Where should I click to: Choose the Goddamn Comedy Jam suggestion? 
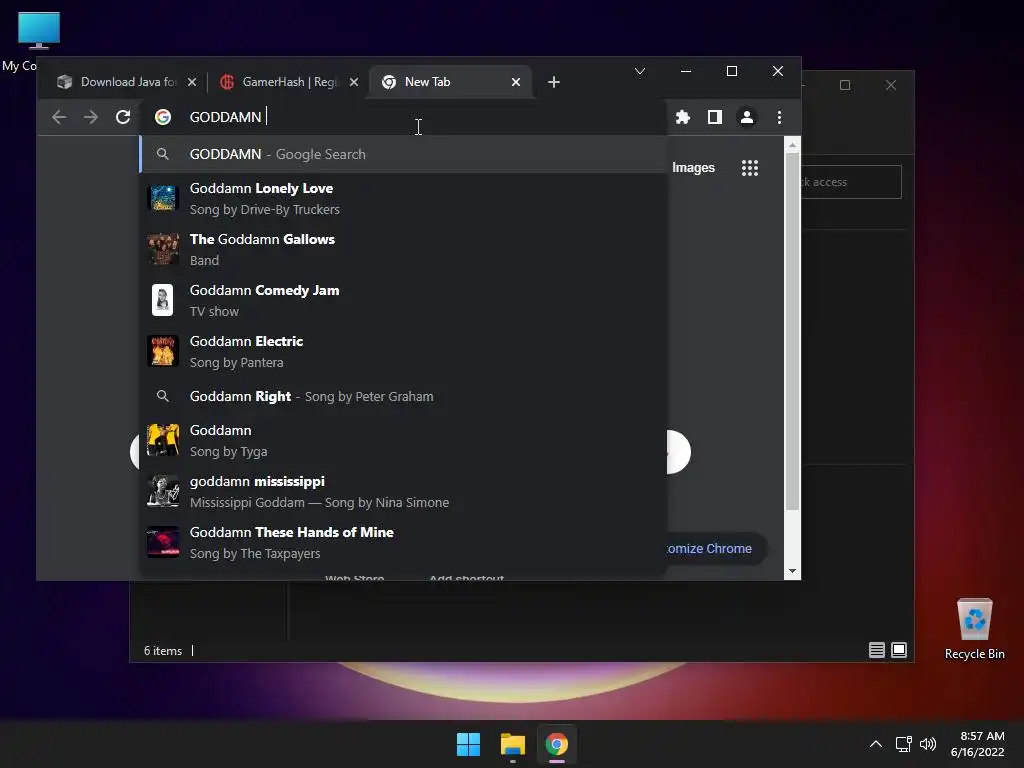[x=404, y=300]
